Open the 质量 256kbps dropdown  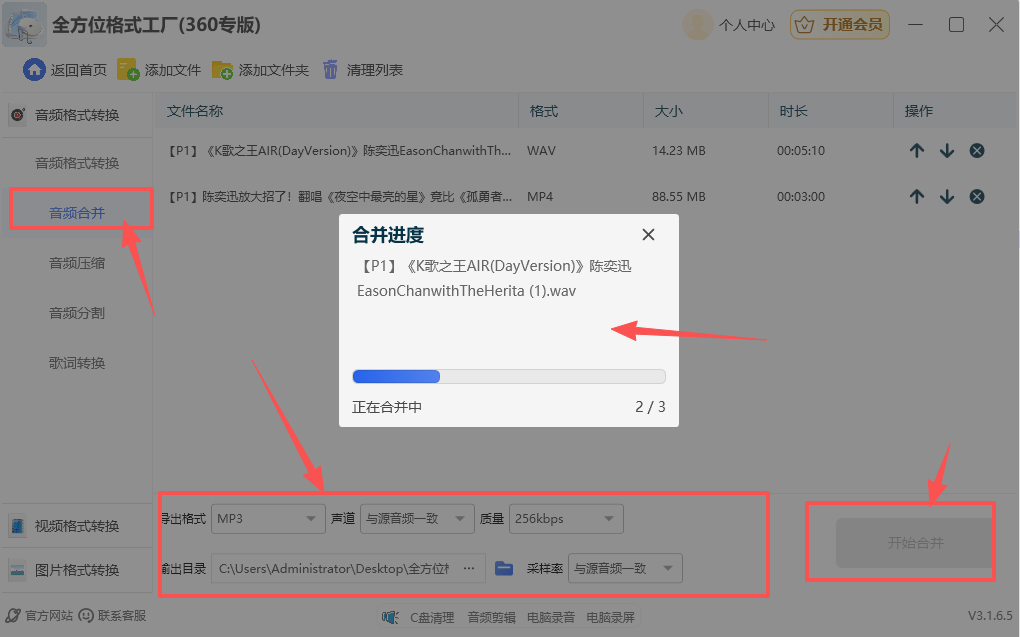566,518
